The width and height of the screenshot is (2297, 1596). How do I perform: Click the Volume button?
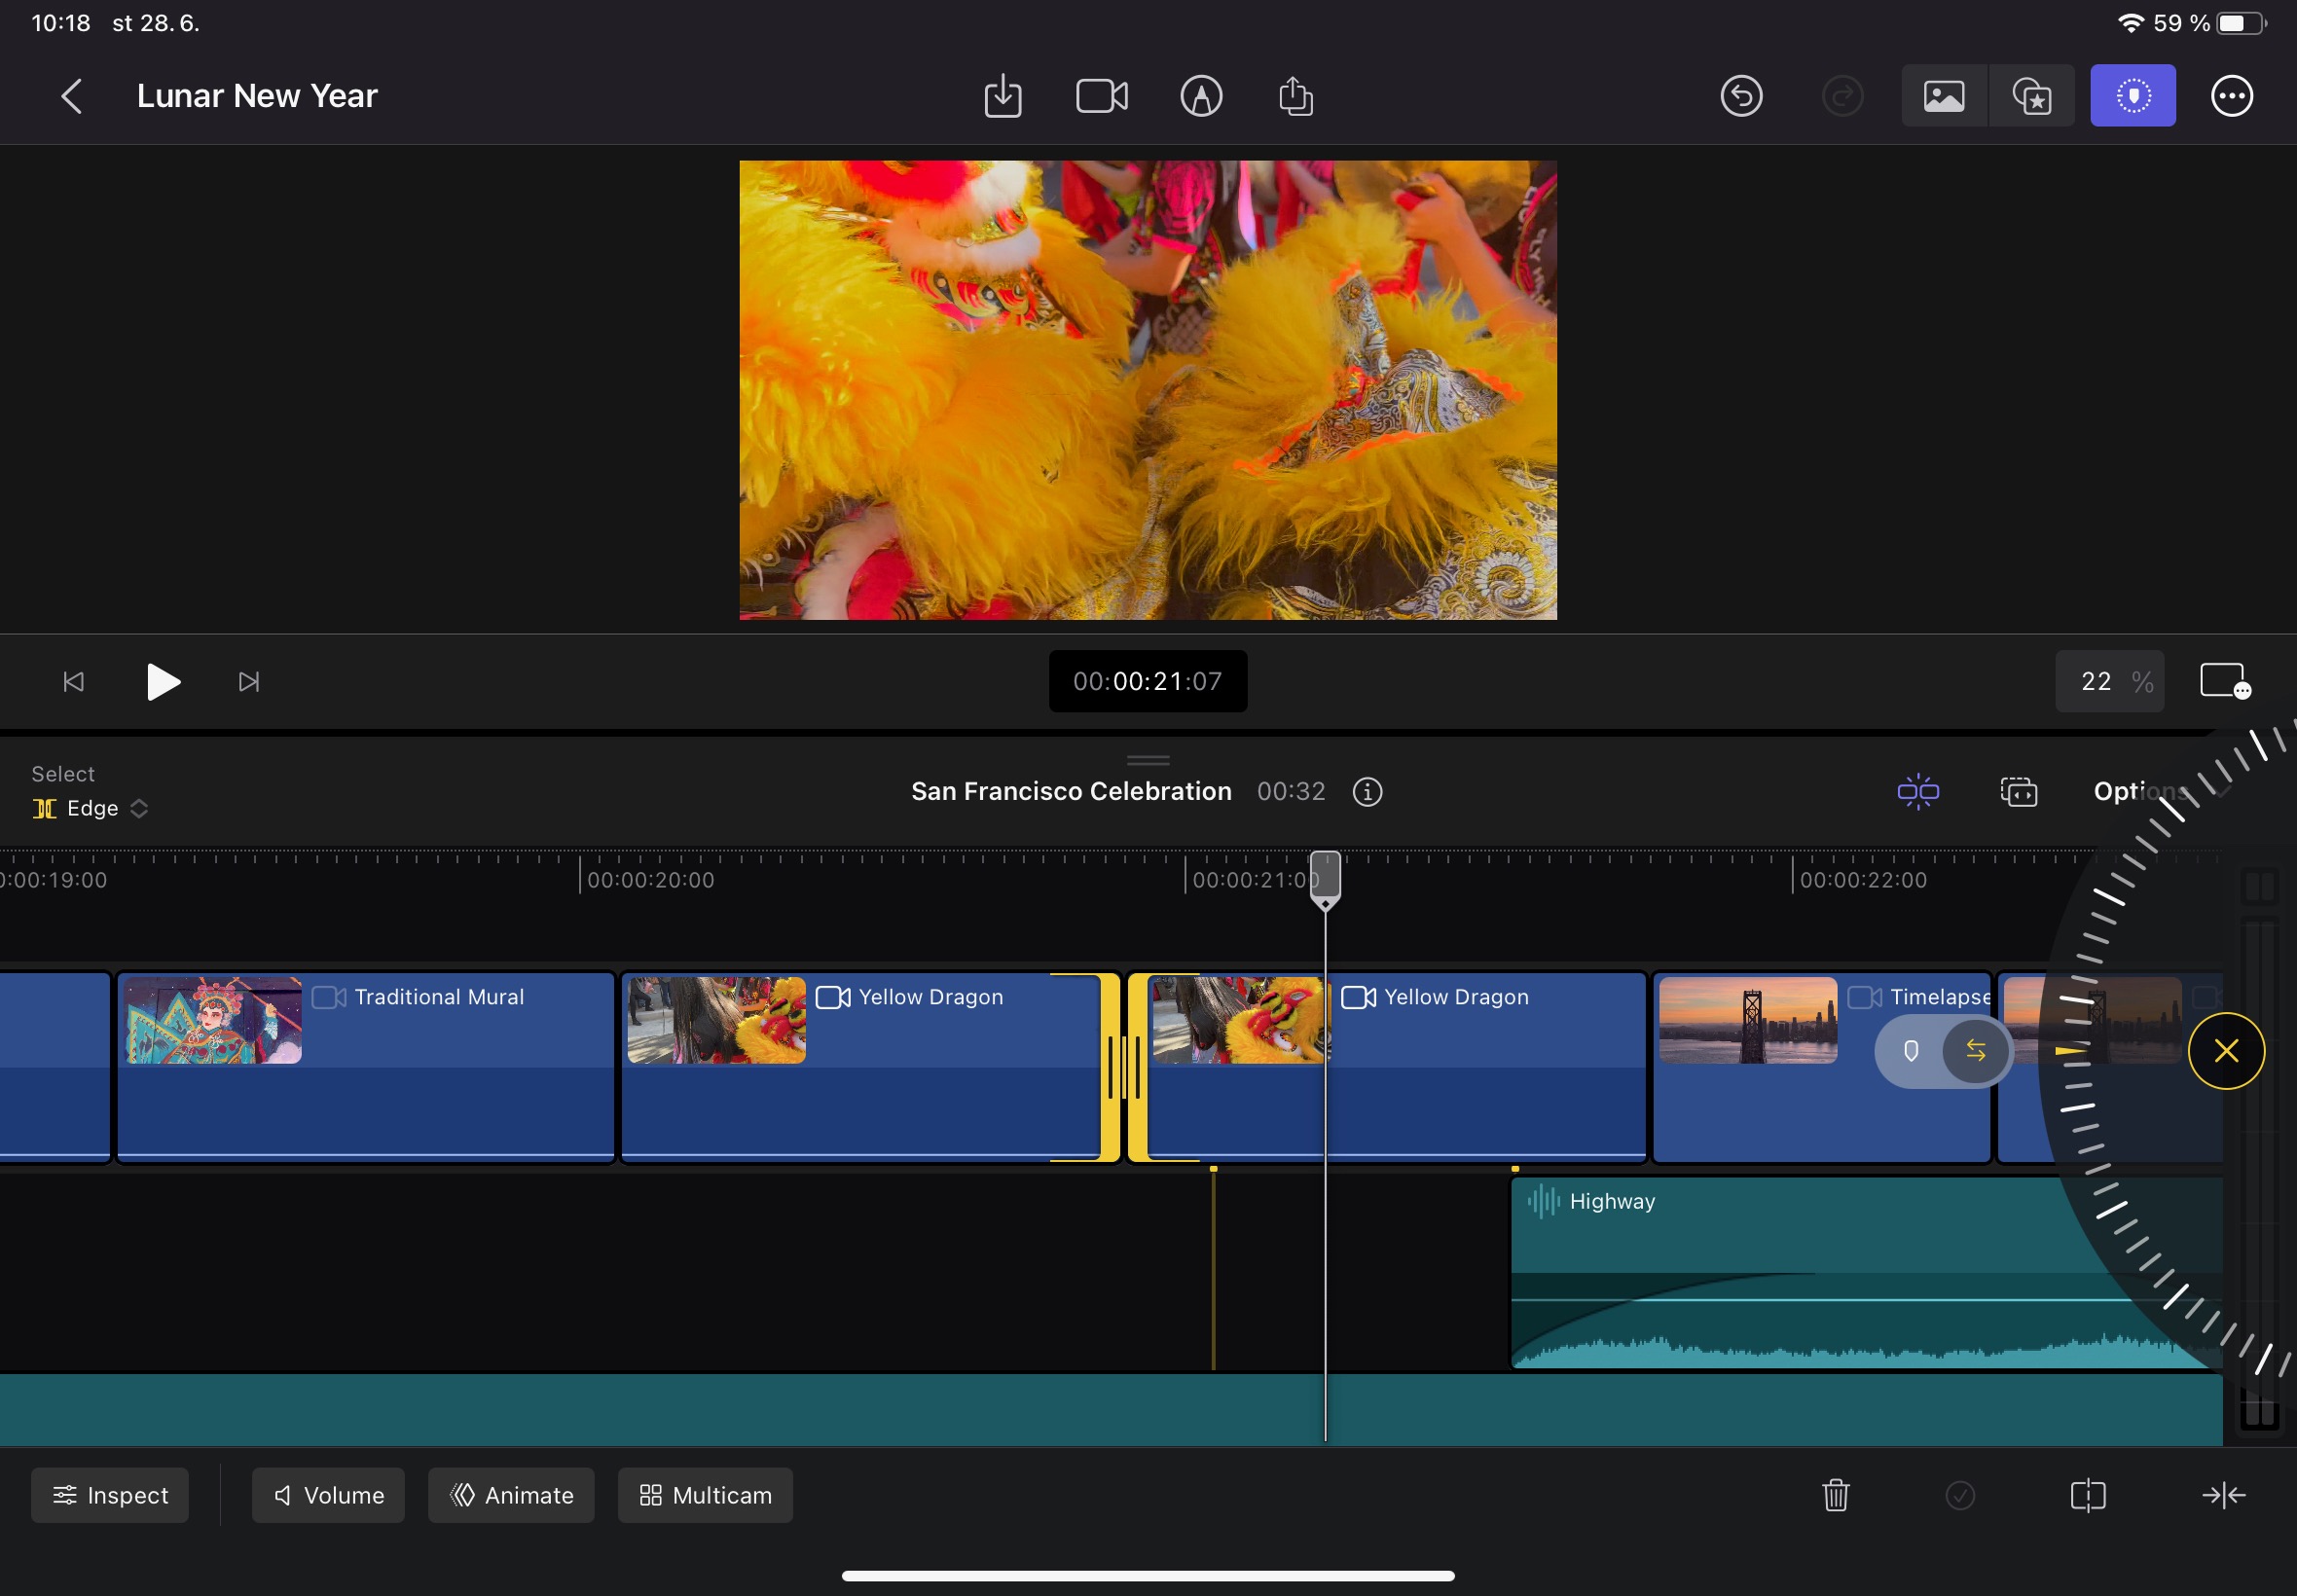pos(328,1495)
